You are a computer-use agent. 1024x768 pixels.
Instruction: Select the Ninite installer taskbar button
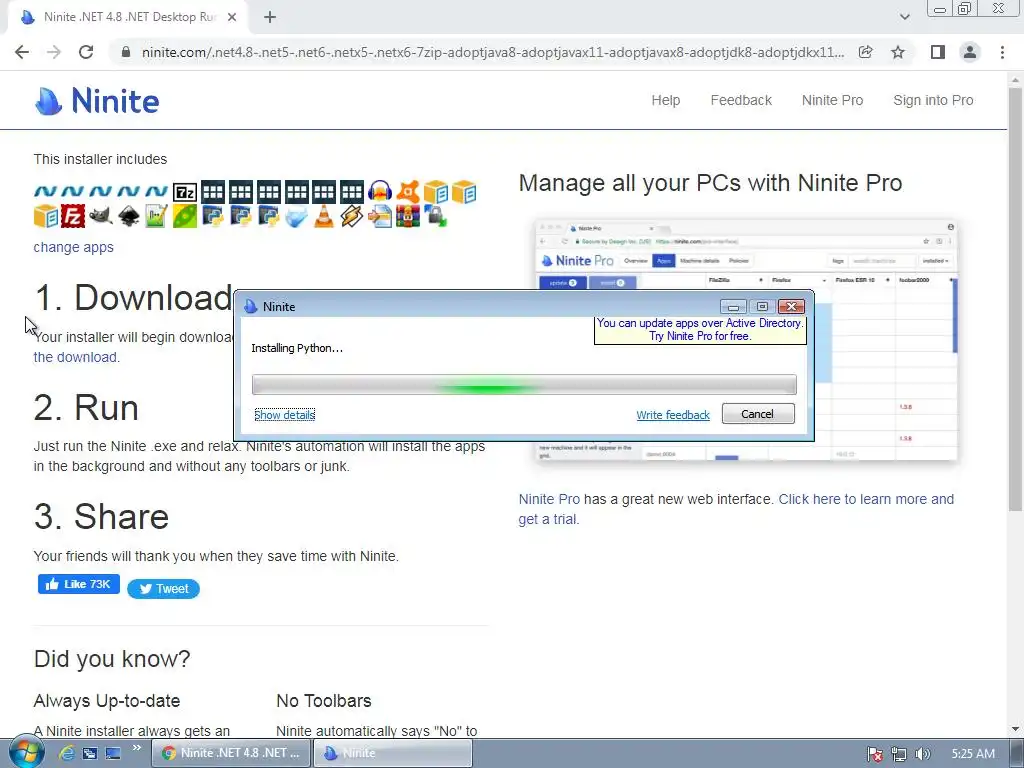tap(393, 753)
